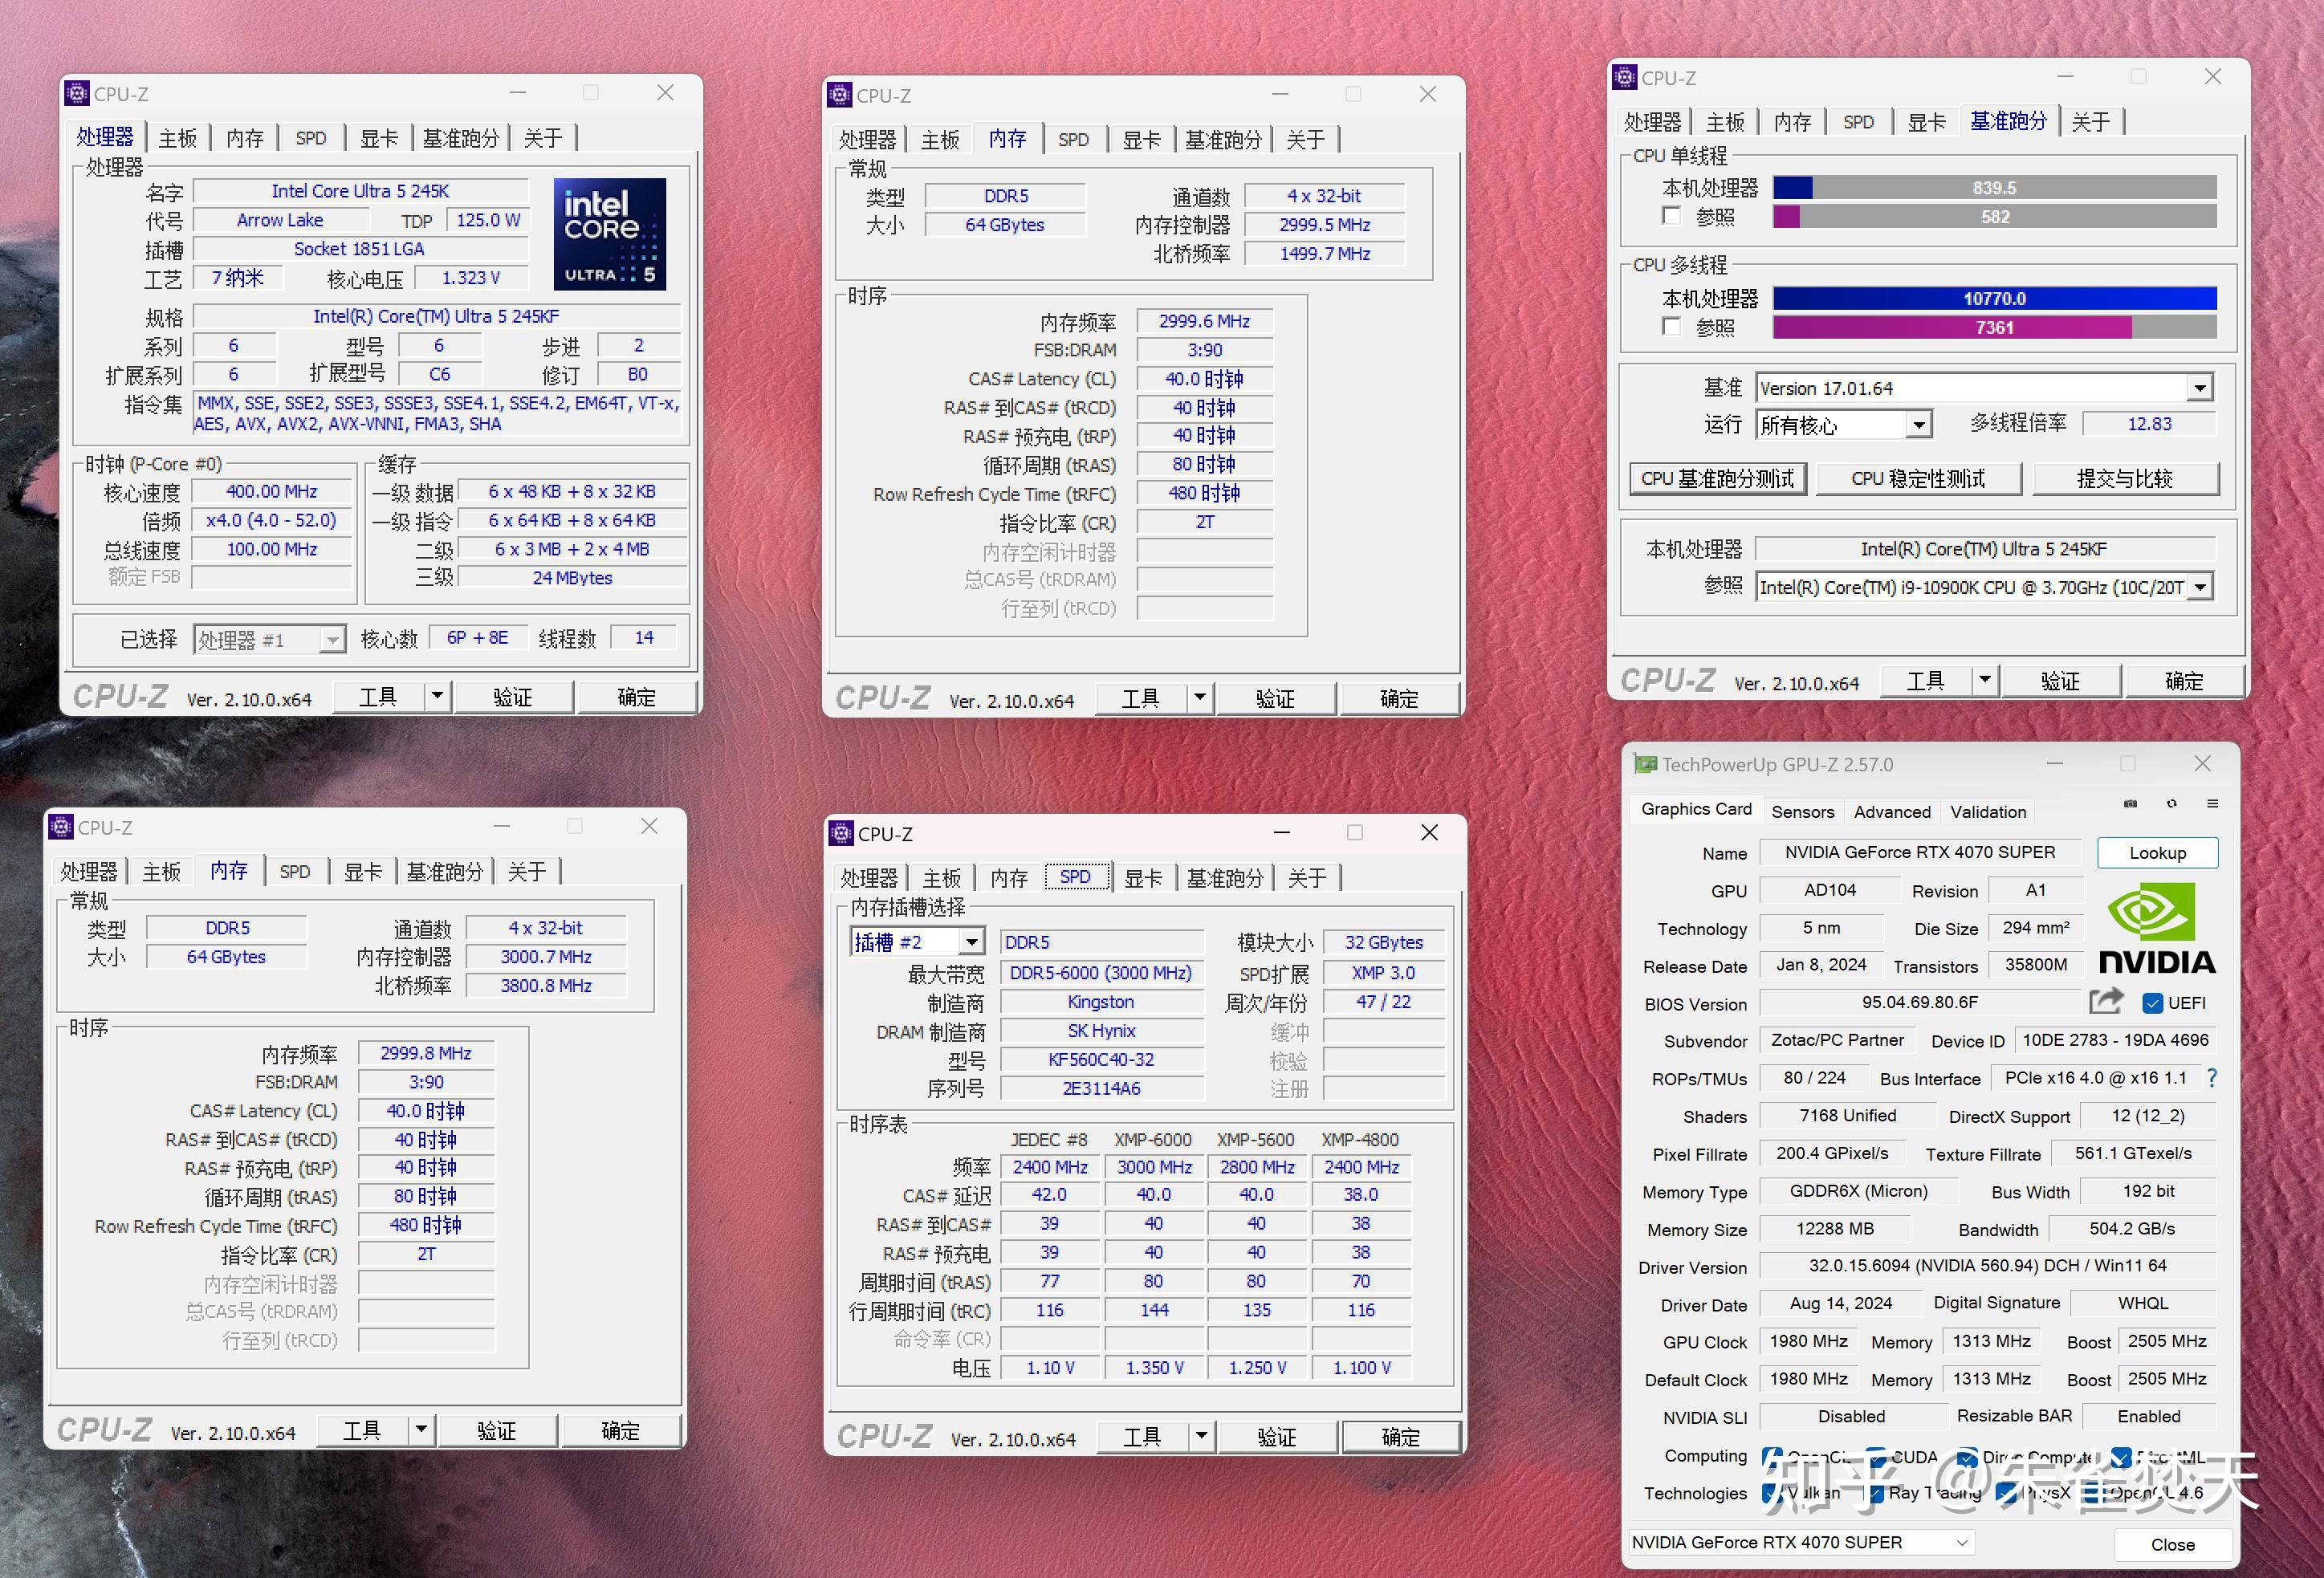This screenshot has width=2324, height=1578.
Task: Switch to 主板 tab in processor window
Action: (178, 138)
